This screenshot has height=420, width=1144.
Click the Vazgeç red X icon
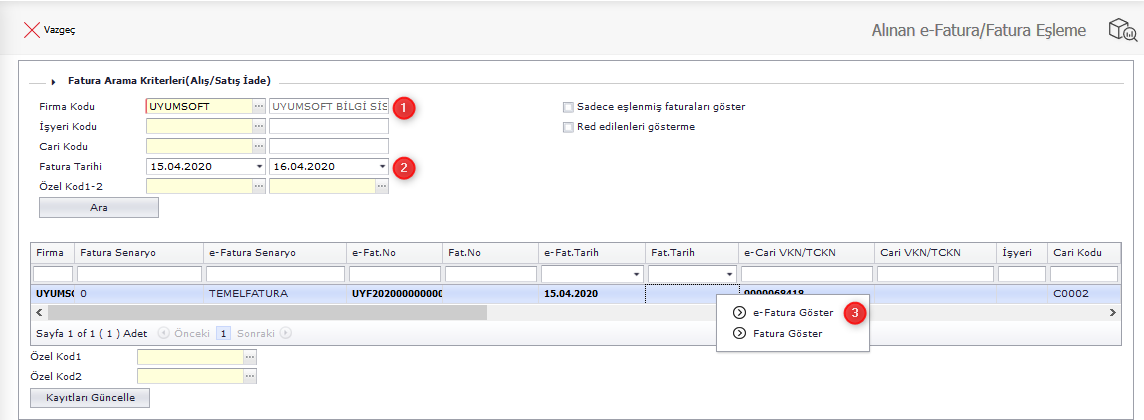[x=31, y=30]
